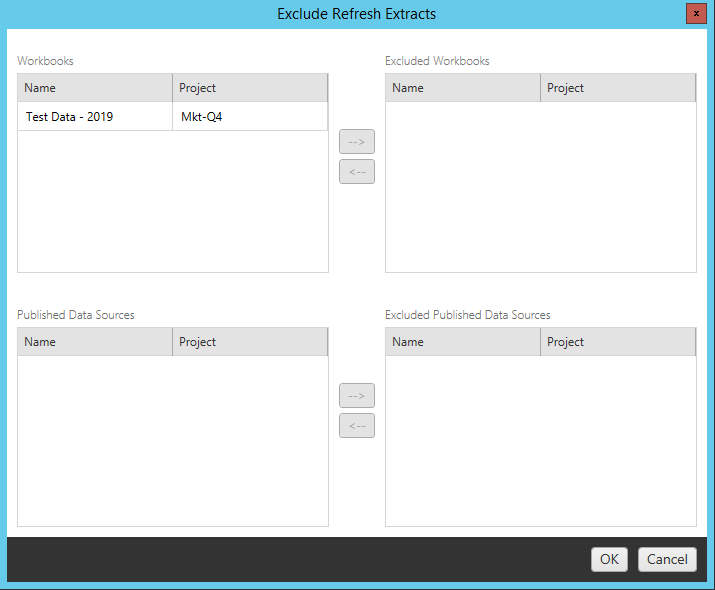Click Name header in Excluded Published Data Sources

click(463, 342)
